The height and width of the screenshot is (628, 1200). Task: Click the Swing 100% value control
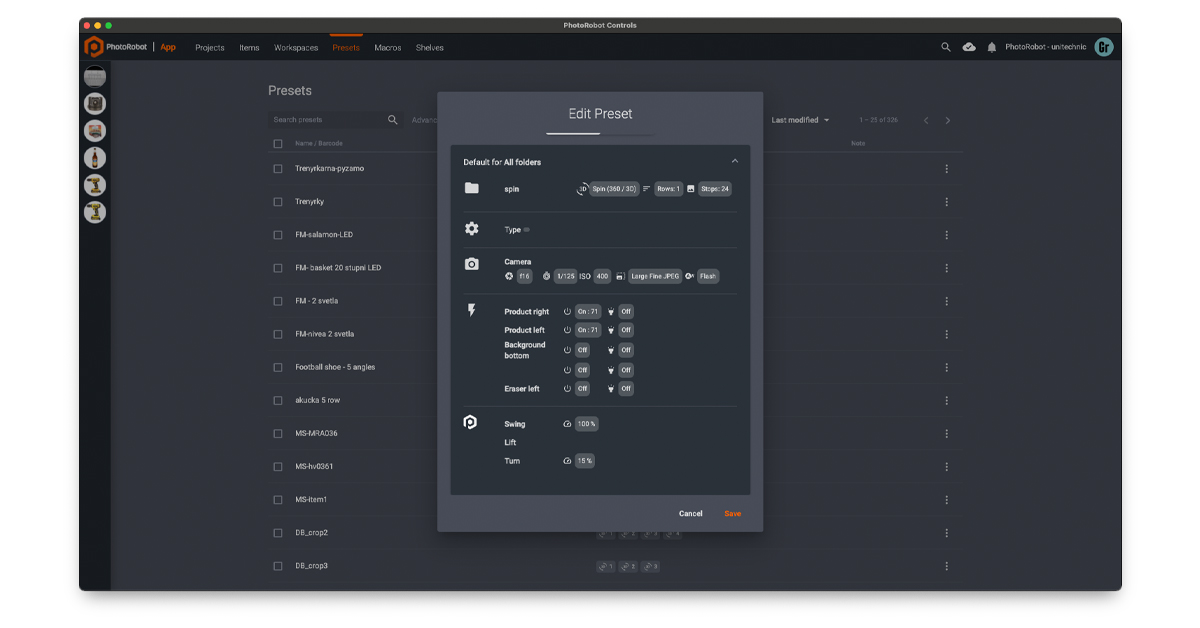click(x=587, y=423)
